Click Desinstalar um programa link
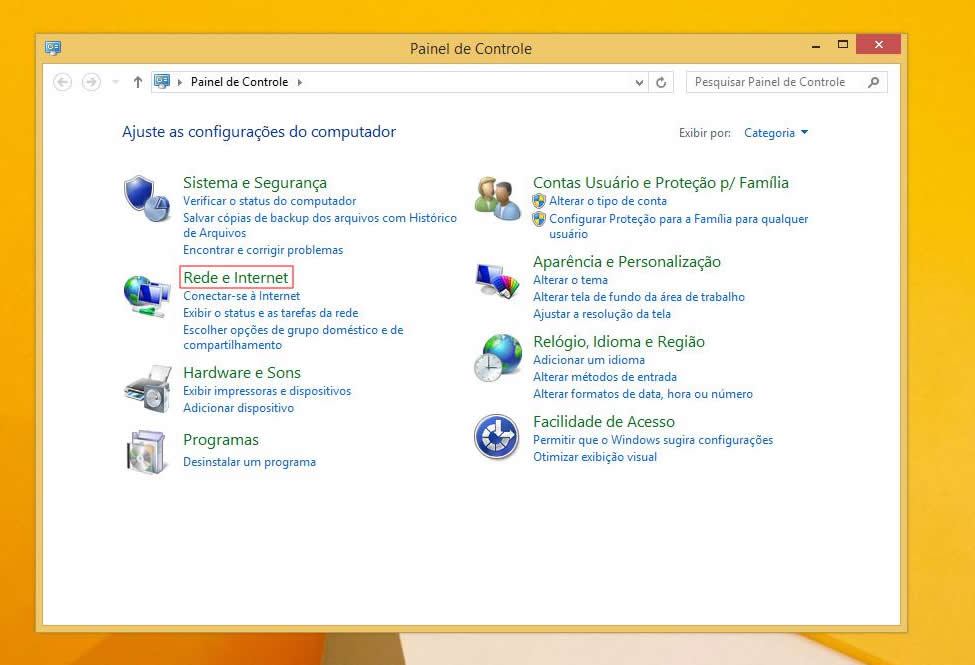Screen dimensions: 975x665 (249, 462)
